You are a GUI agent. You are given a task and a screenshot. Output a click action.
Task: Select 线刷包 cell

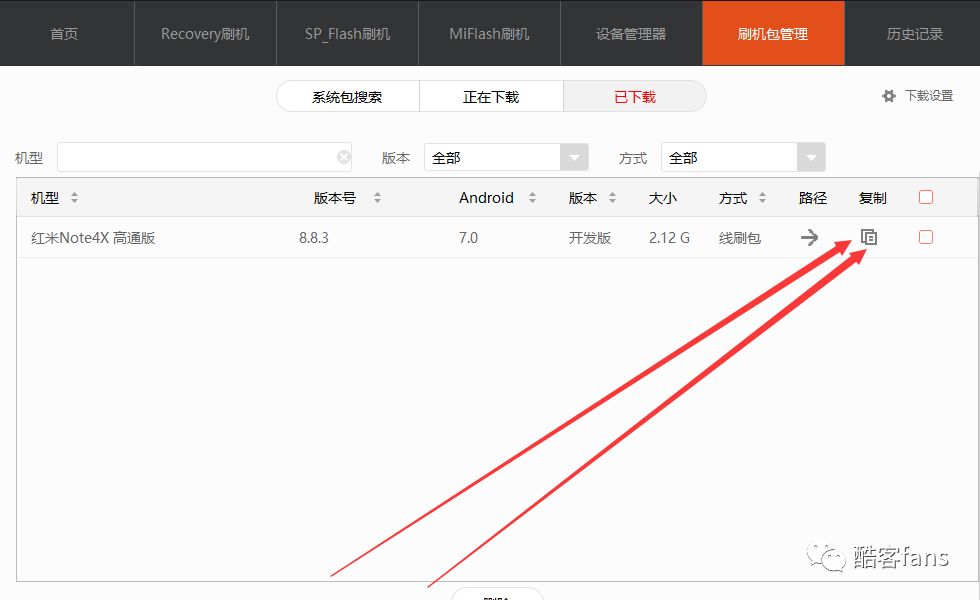coord(739,238)
